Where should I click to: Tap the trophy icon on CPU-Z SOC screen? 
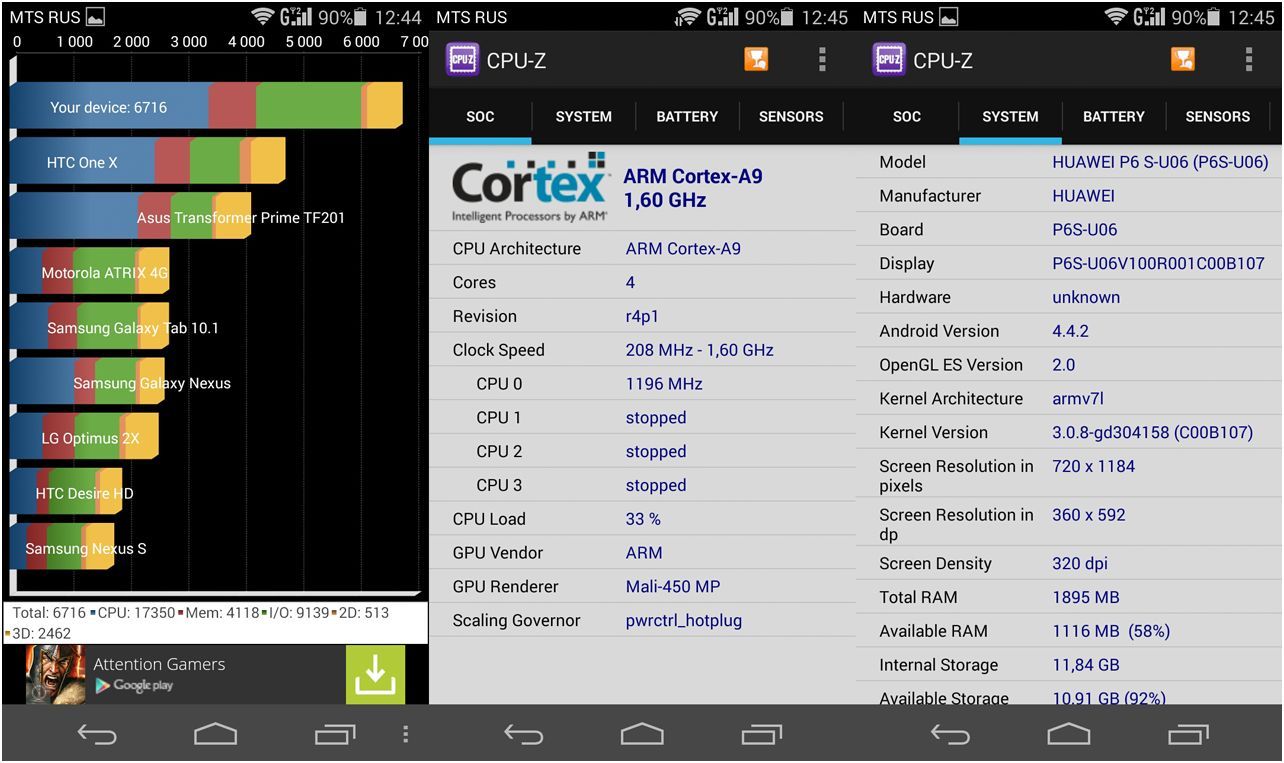point(756,60)
